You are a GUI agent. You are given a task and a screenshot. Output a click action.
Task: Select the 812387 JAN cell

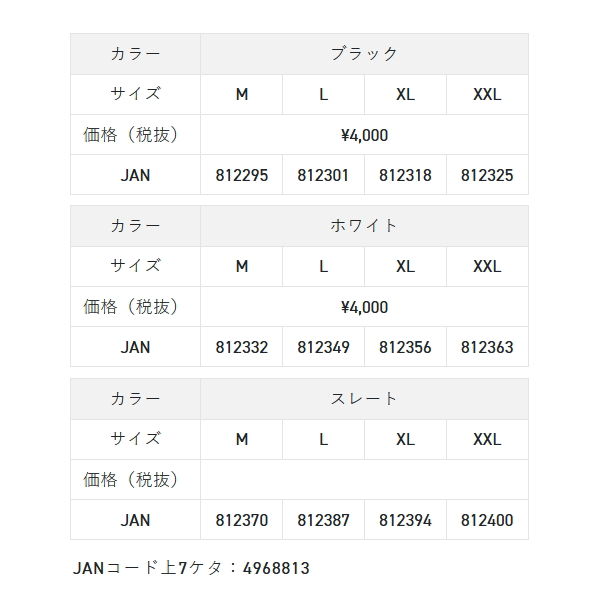pos(323,520)
